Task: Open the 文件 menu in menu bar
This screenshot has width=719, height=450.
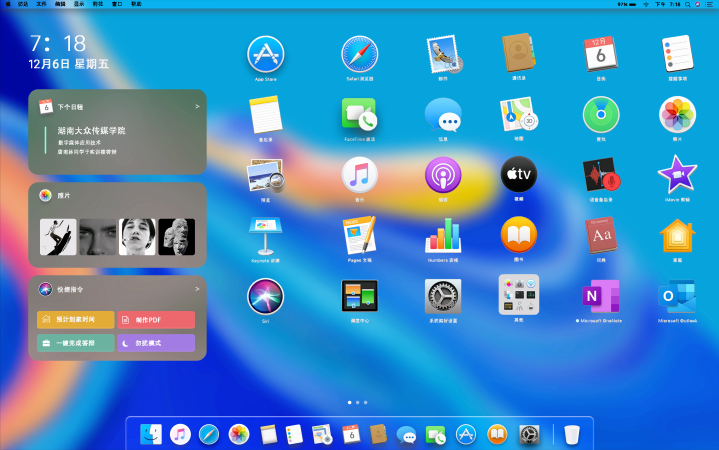Action: tap(41, 4)
